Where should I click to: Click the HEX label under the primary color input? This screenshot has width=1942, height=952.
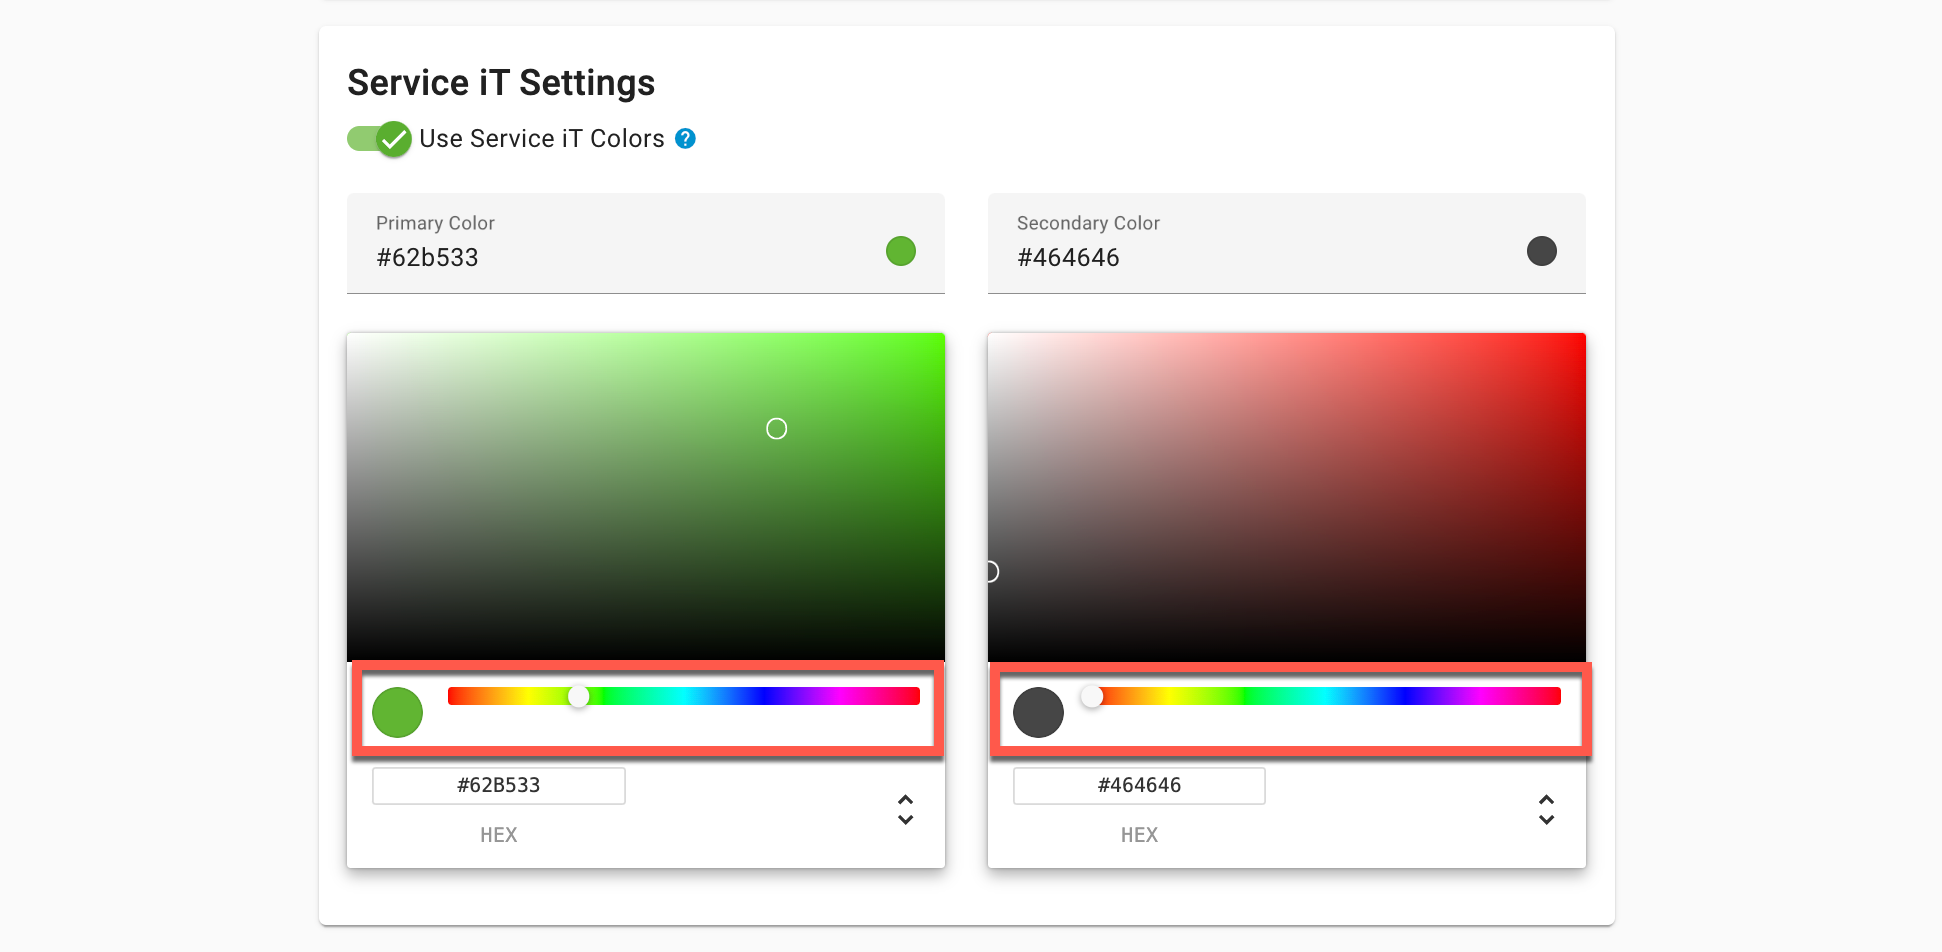pos(498,834)
